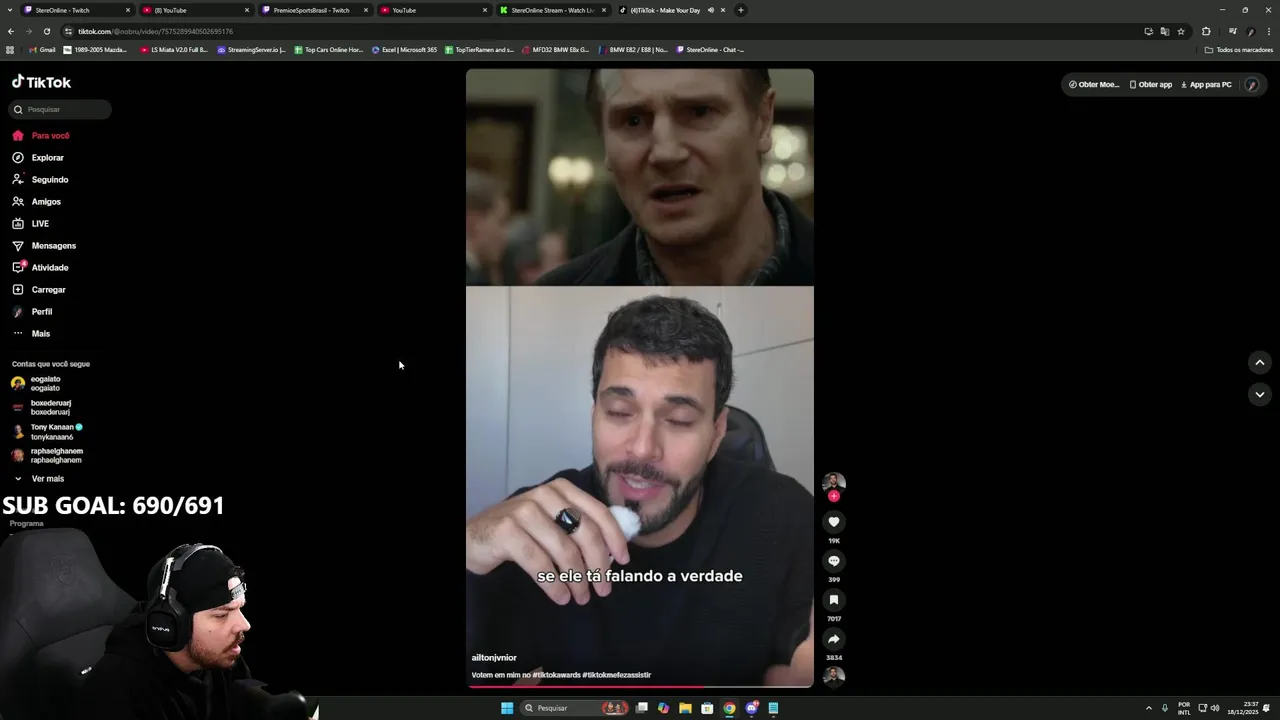The height and width of the screenshot is (720, 1280).
Task: Open the Todos os marcadores folder
Action: pyautogui.click(x=1239, y=49)
